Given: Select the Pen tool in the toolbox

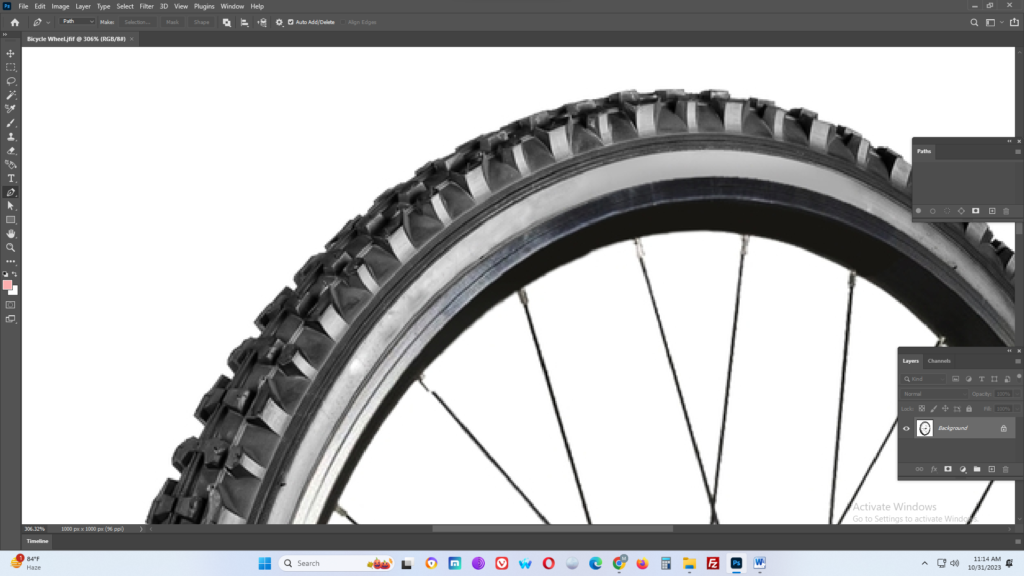Looking at the screenshot, I should (x=10, y=193).
